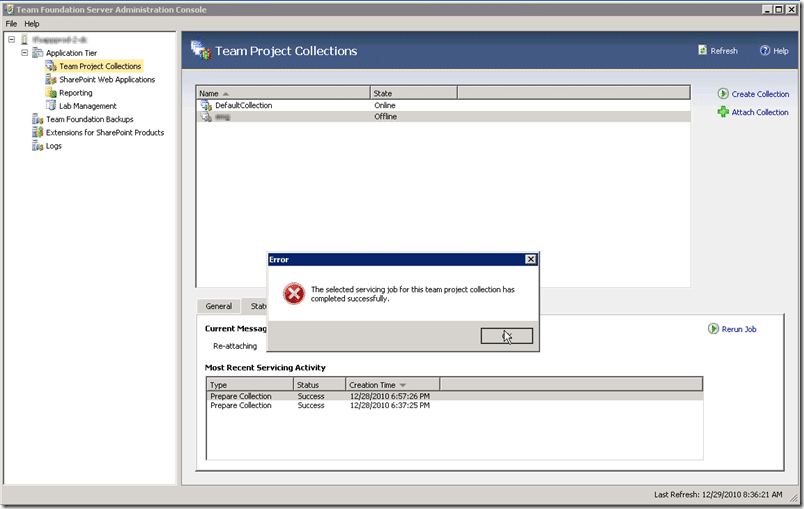Open SharePoint Web Applications node
The width and height of the screenshot is (804, 509).
[x=107, y=79]
